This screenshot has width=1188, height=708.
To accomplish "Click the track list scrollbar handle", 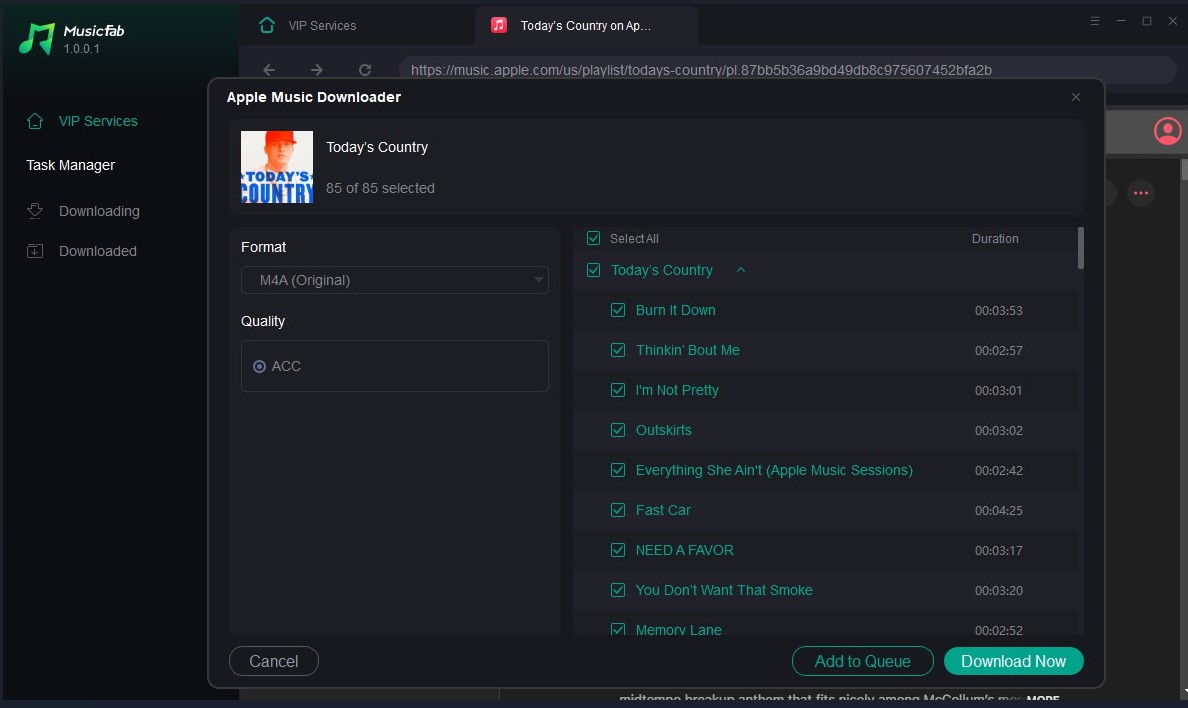I will [x=1080, y=248].
